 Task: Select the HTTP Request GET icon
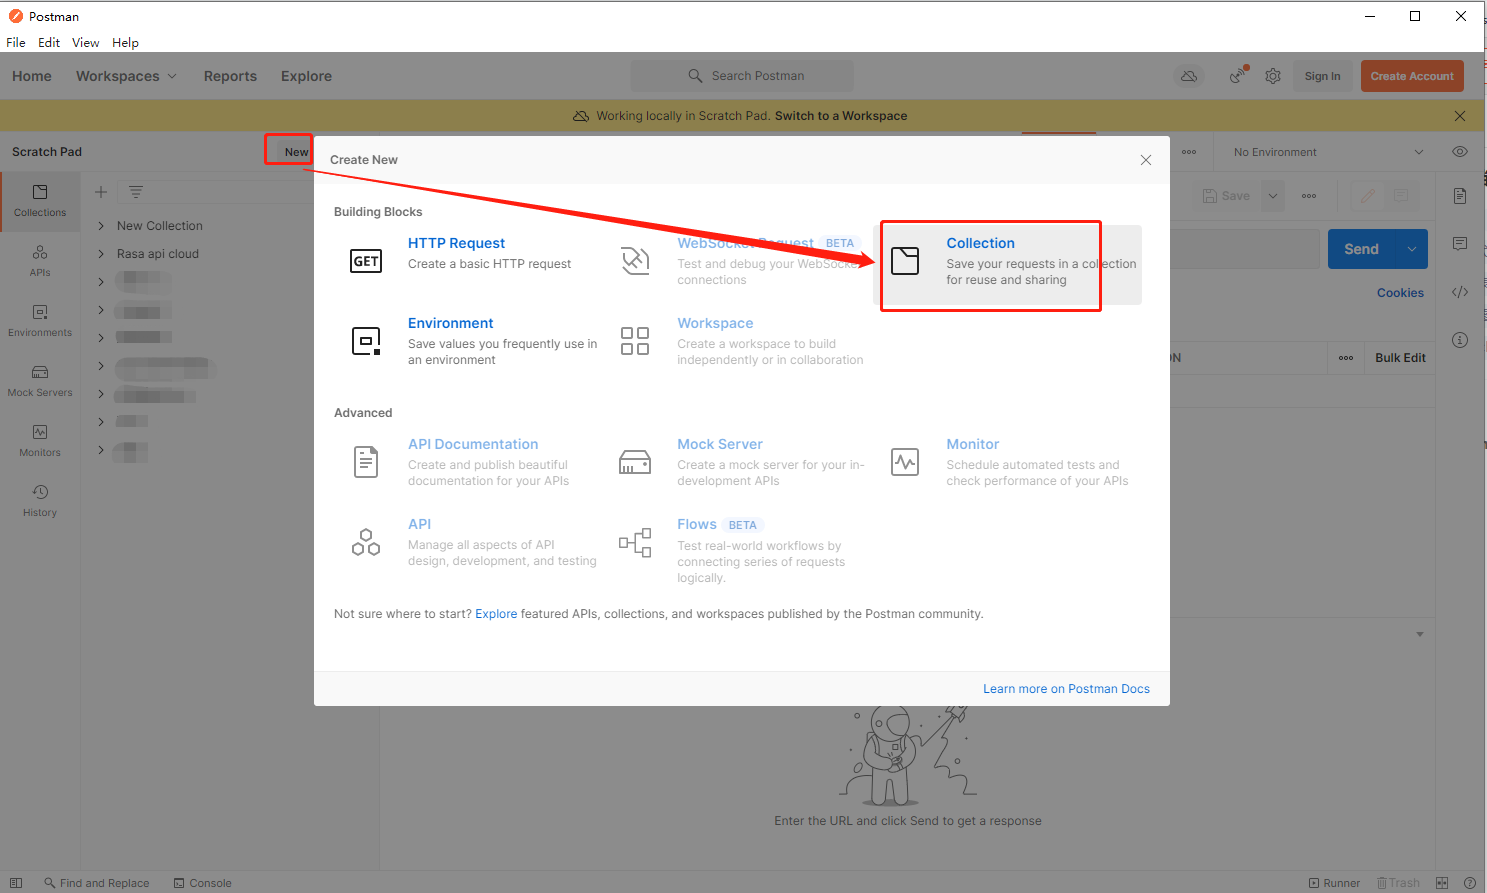pyautogui.click(x=366, y=261)
